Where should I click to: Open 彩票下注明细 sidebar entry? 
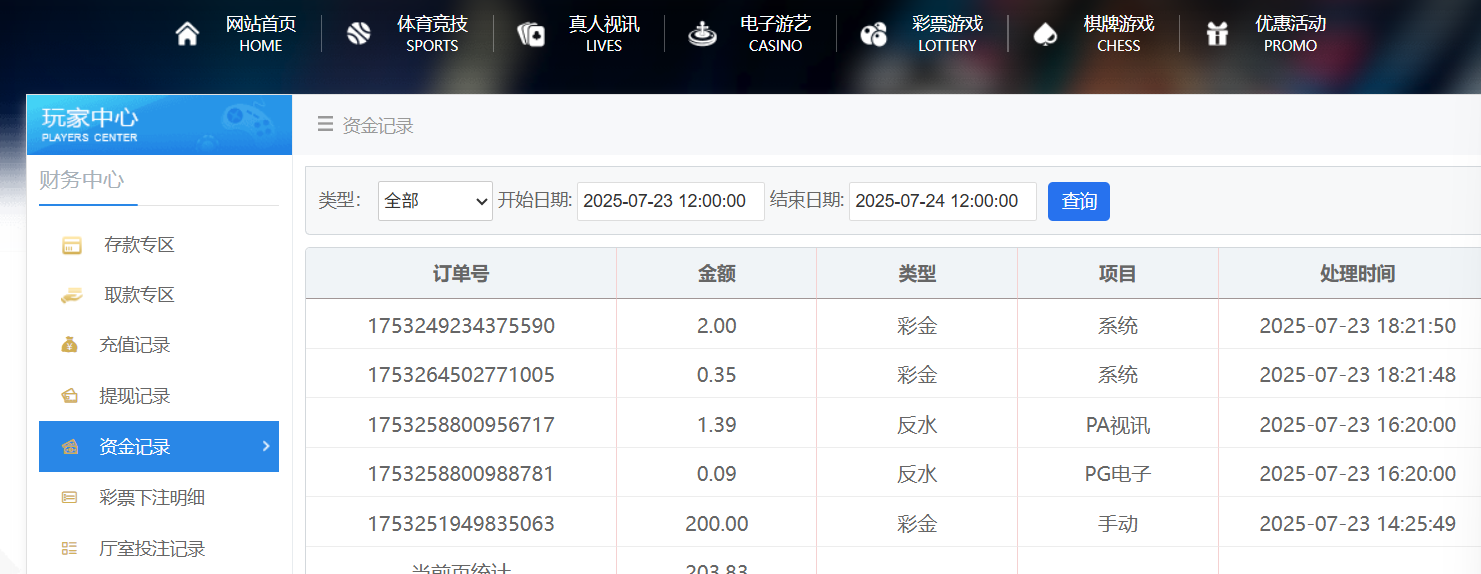click(152, 497)
